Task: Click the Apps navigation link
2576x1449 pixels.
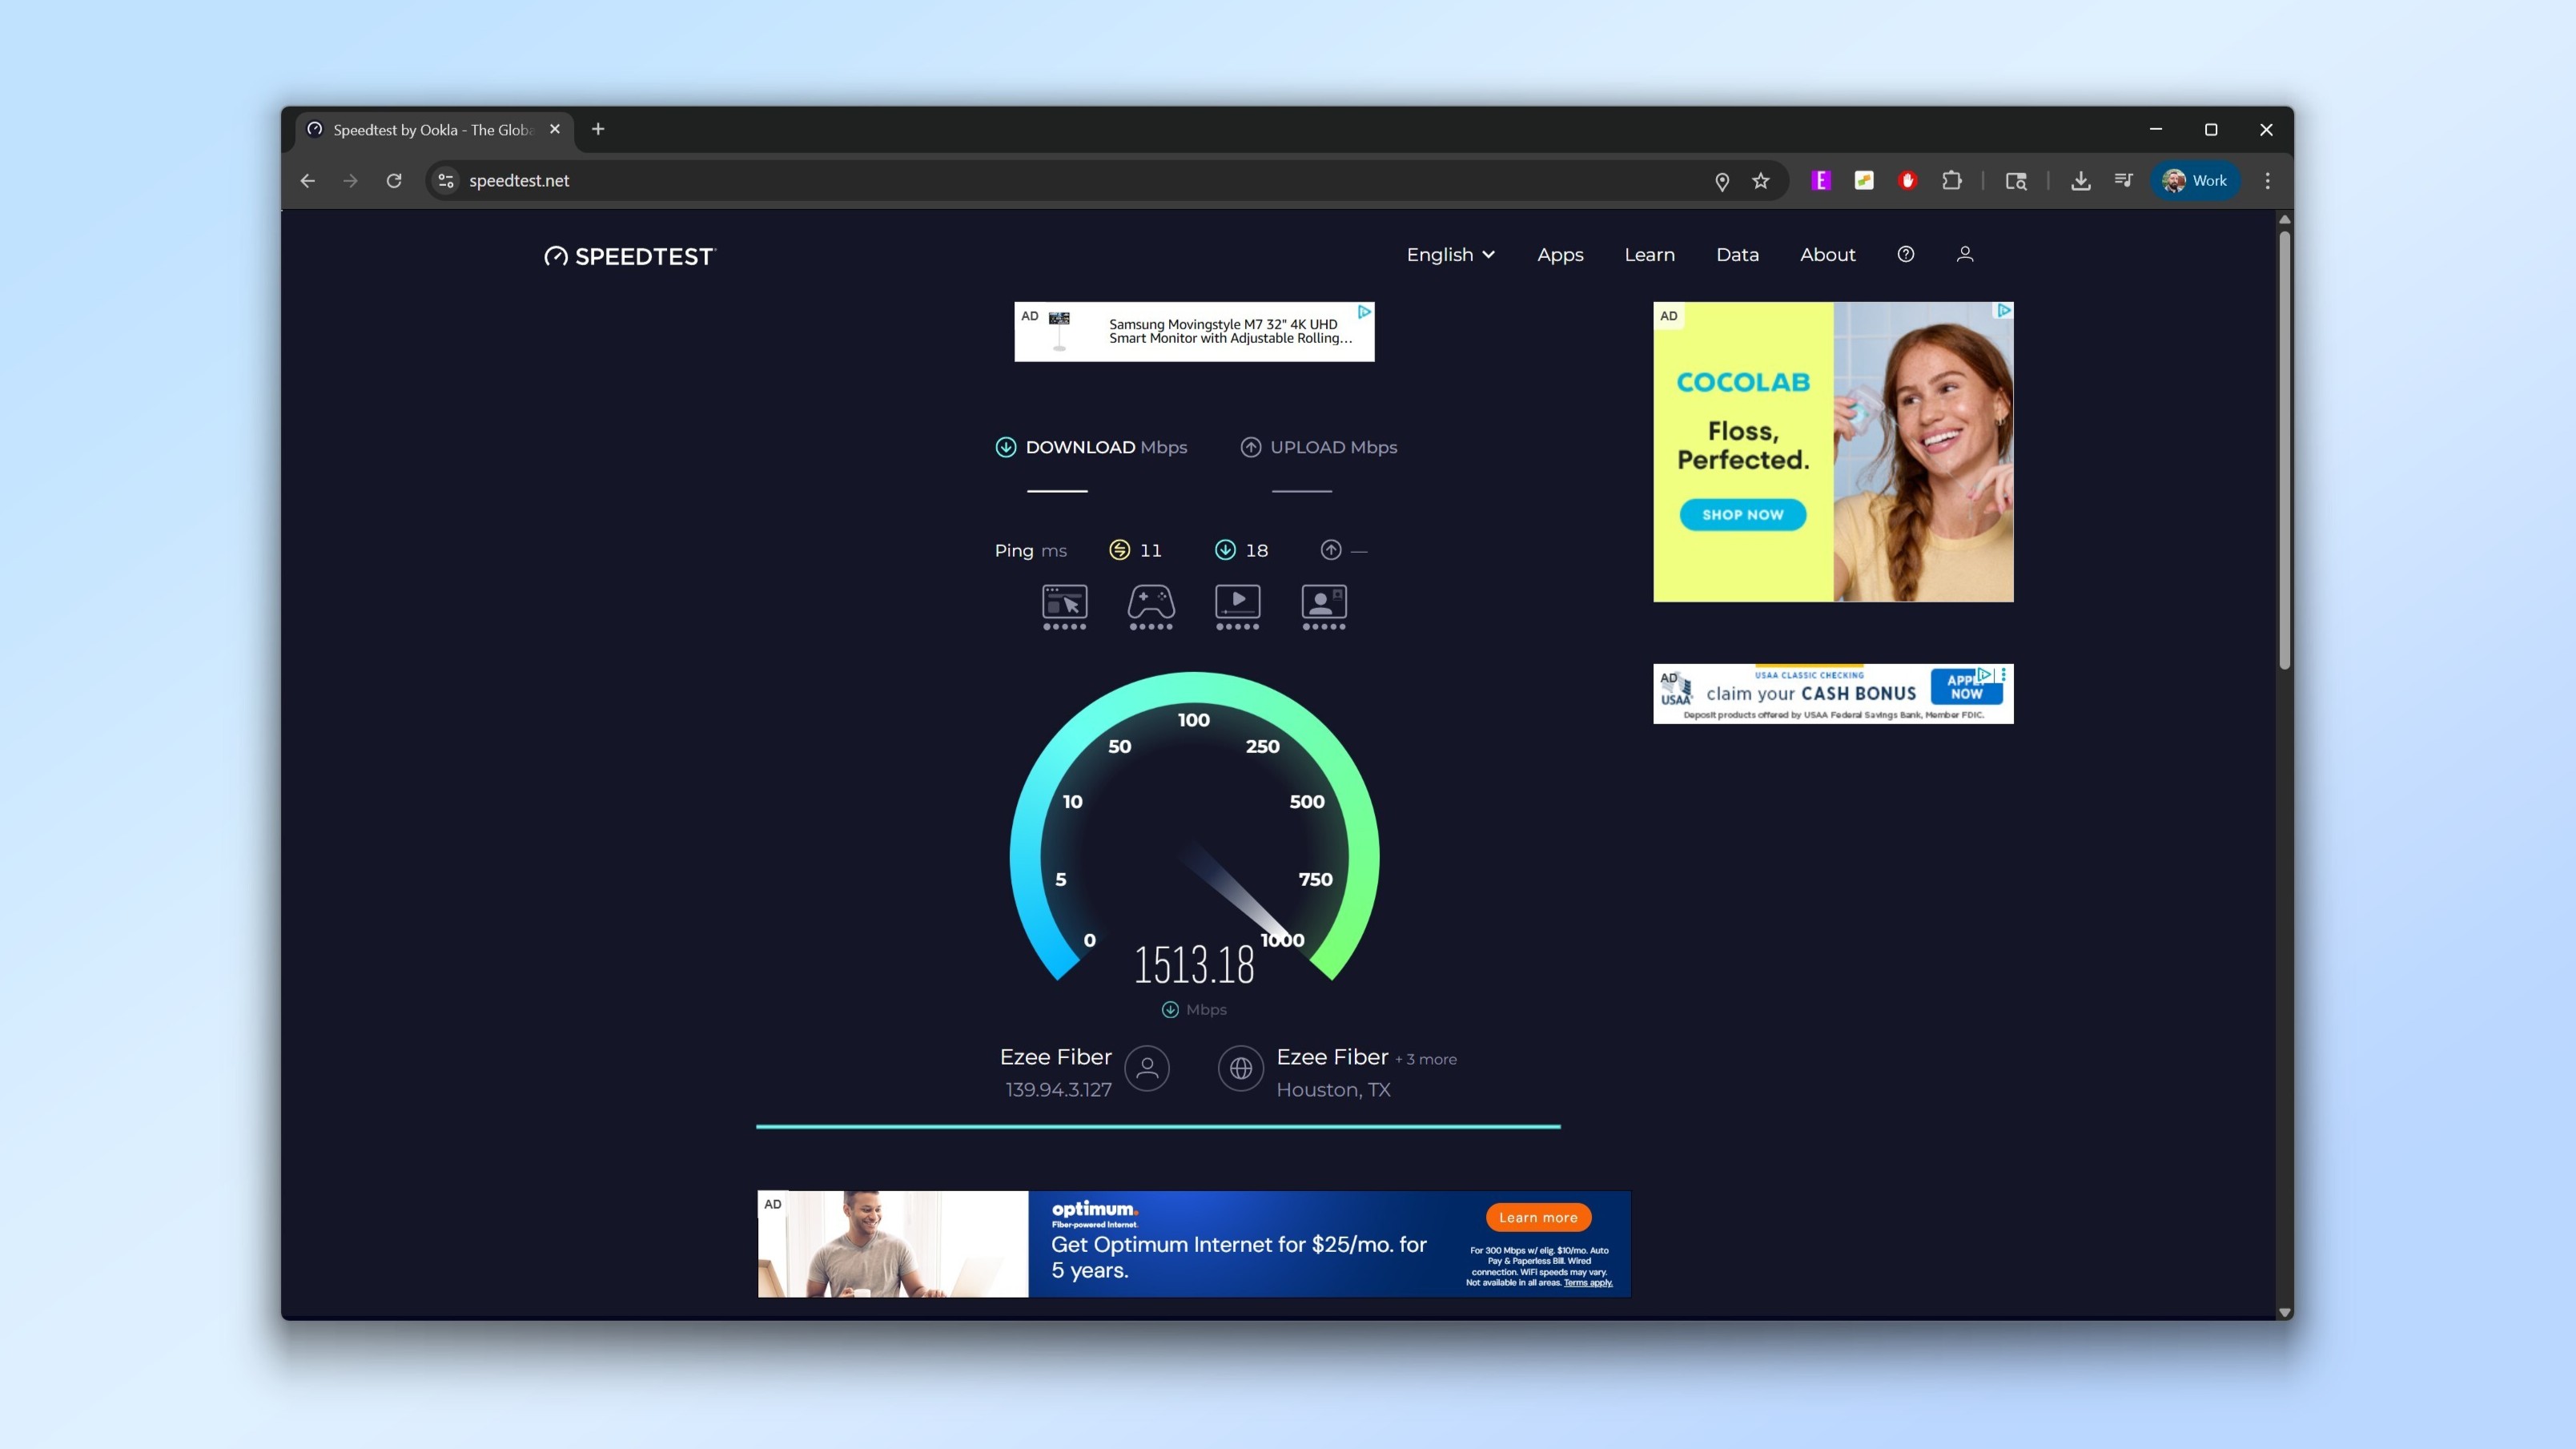Action: click(x=1560, y=254)
